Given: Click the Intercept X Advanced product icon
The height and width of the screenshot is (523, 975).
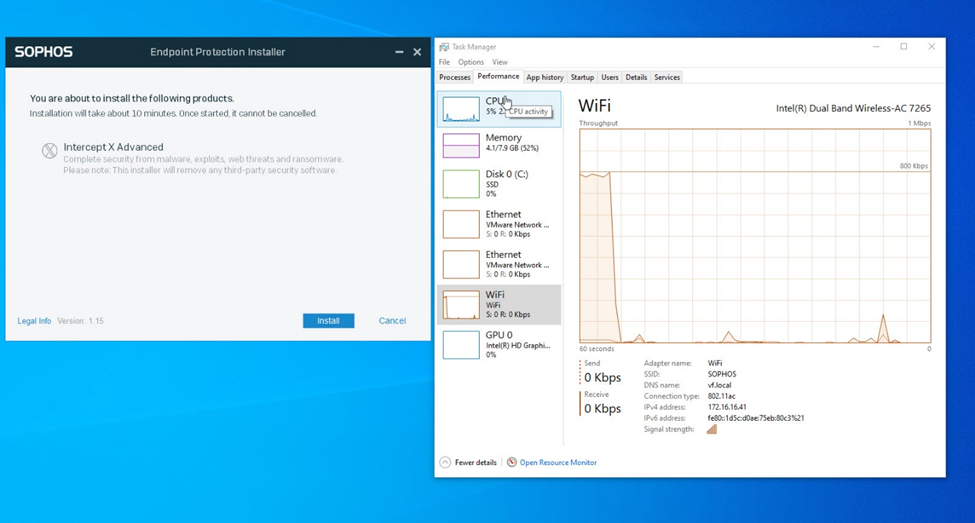Looking at the screenshot, I should click(x=50, y=150).
